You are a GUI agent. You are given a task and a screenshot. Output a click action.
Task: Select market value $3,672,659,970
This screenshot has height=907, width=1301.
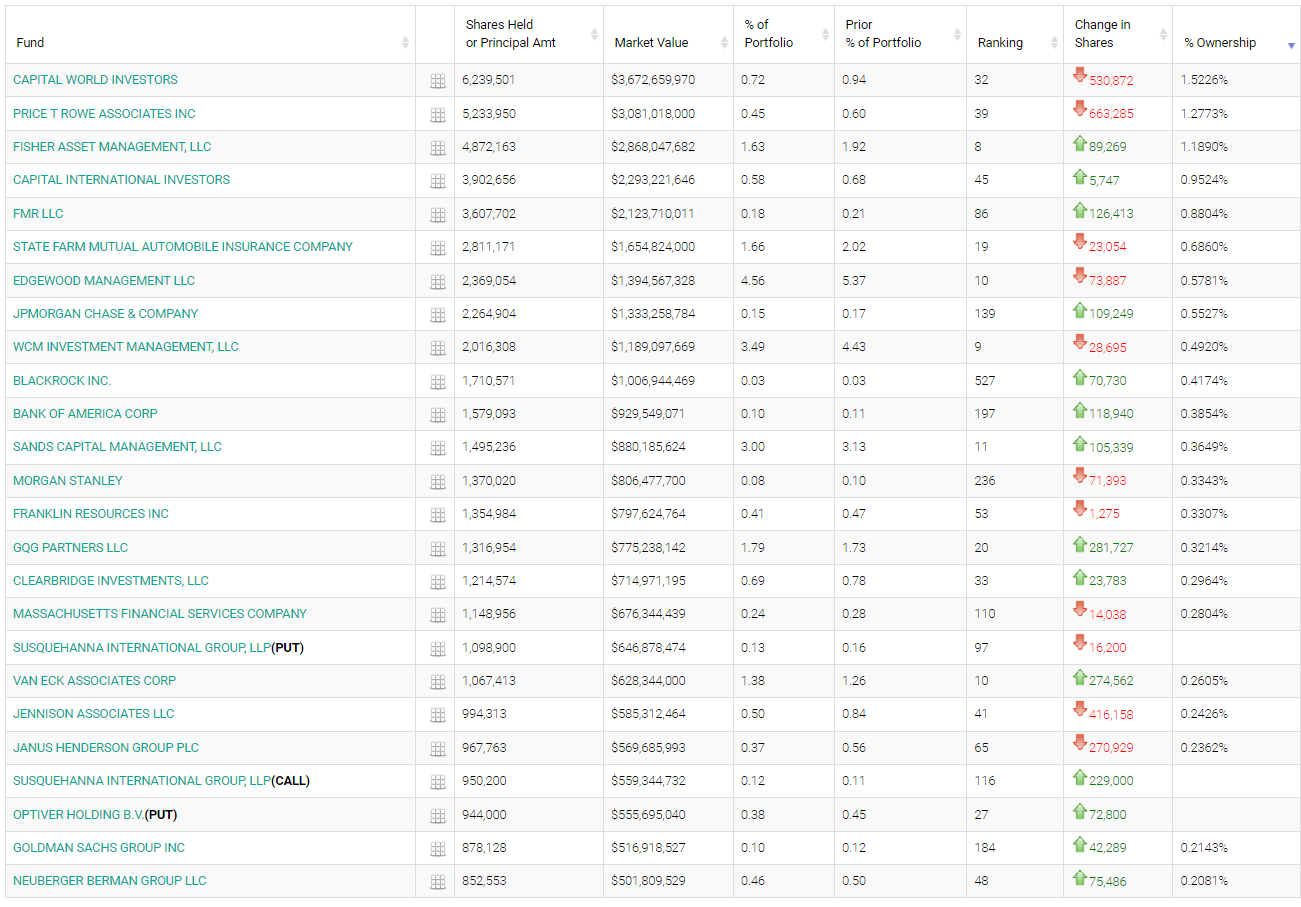pyautogui.click(x=653, y=80)
